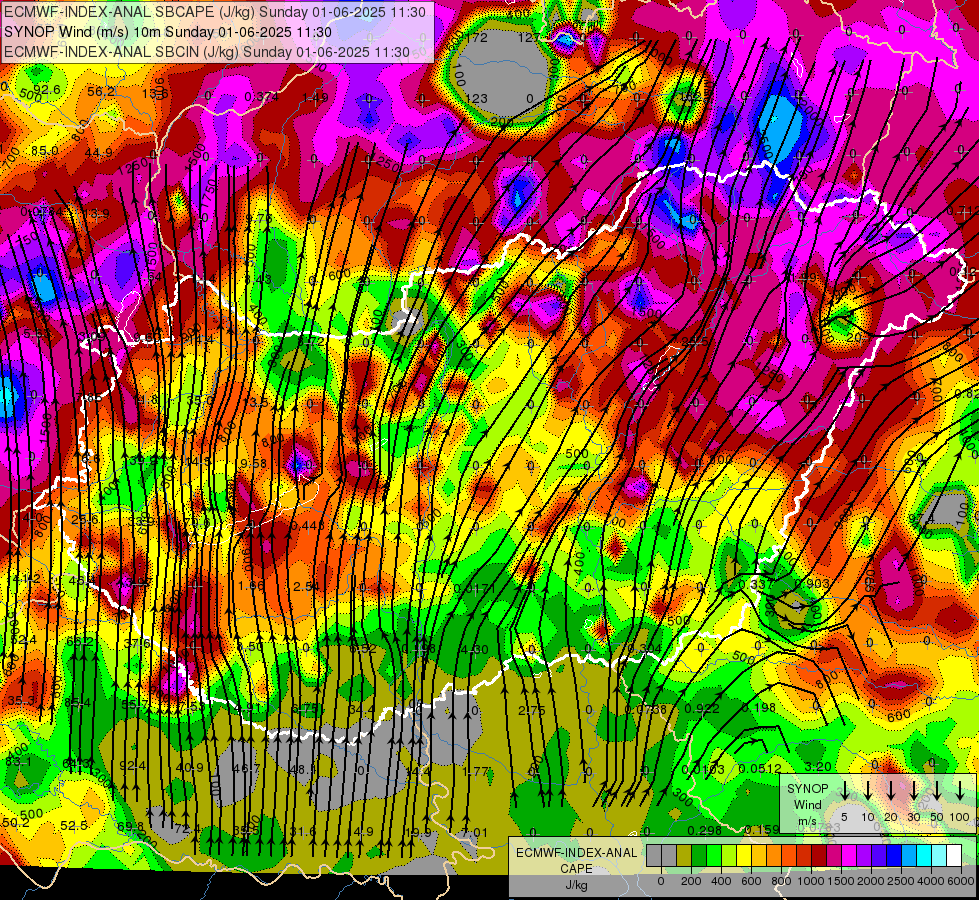The width and height of the screenshot is (979, 900).
Task: Click the 92.6 value on the map
Action: click(47, 90)
